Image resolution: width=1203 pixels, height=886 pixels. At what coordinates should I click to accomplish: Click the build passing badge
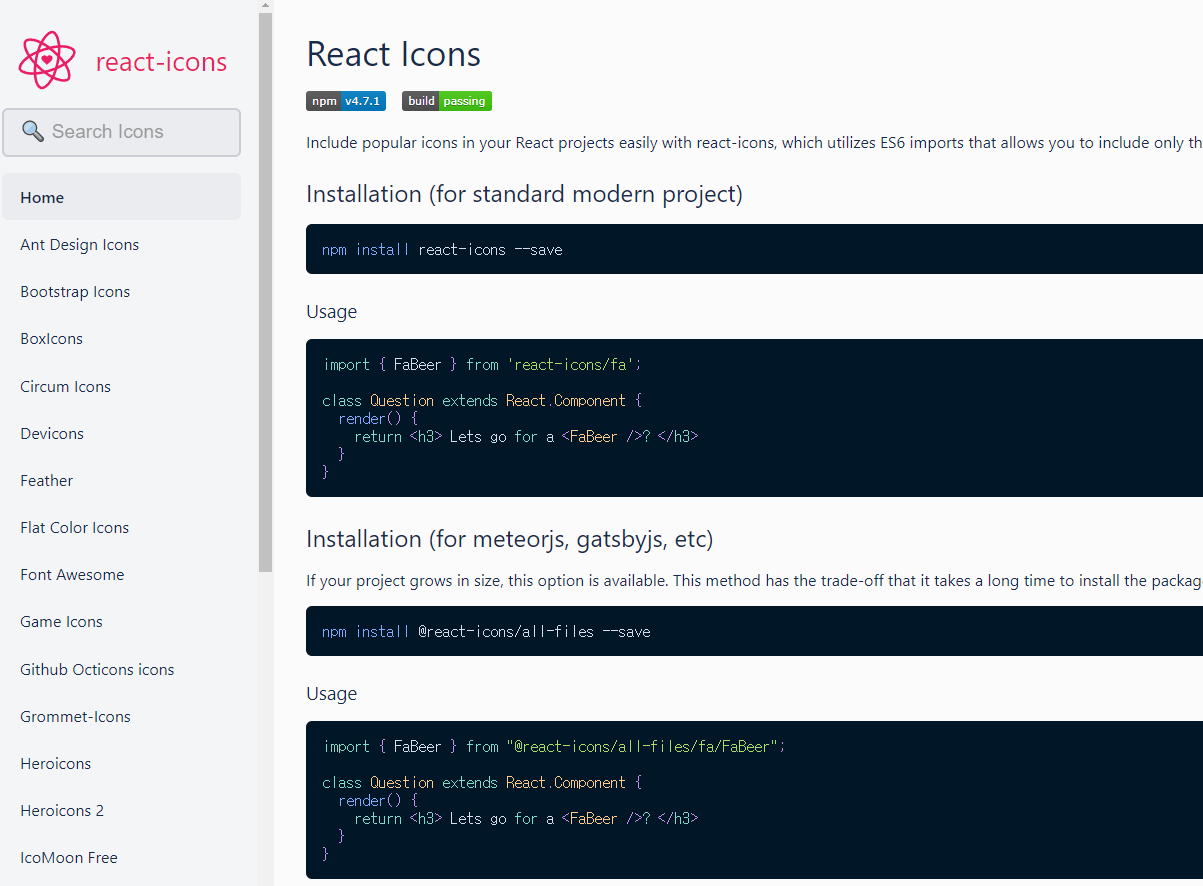(x=447, y=101)
